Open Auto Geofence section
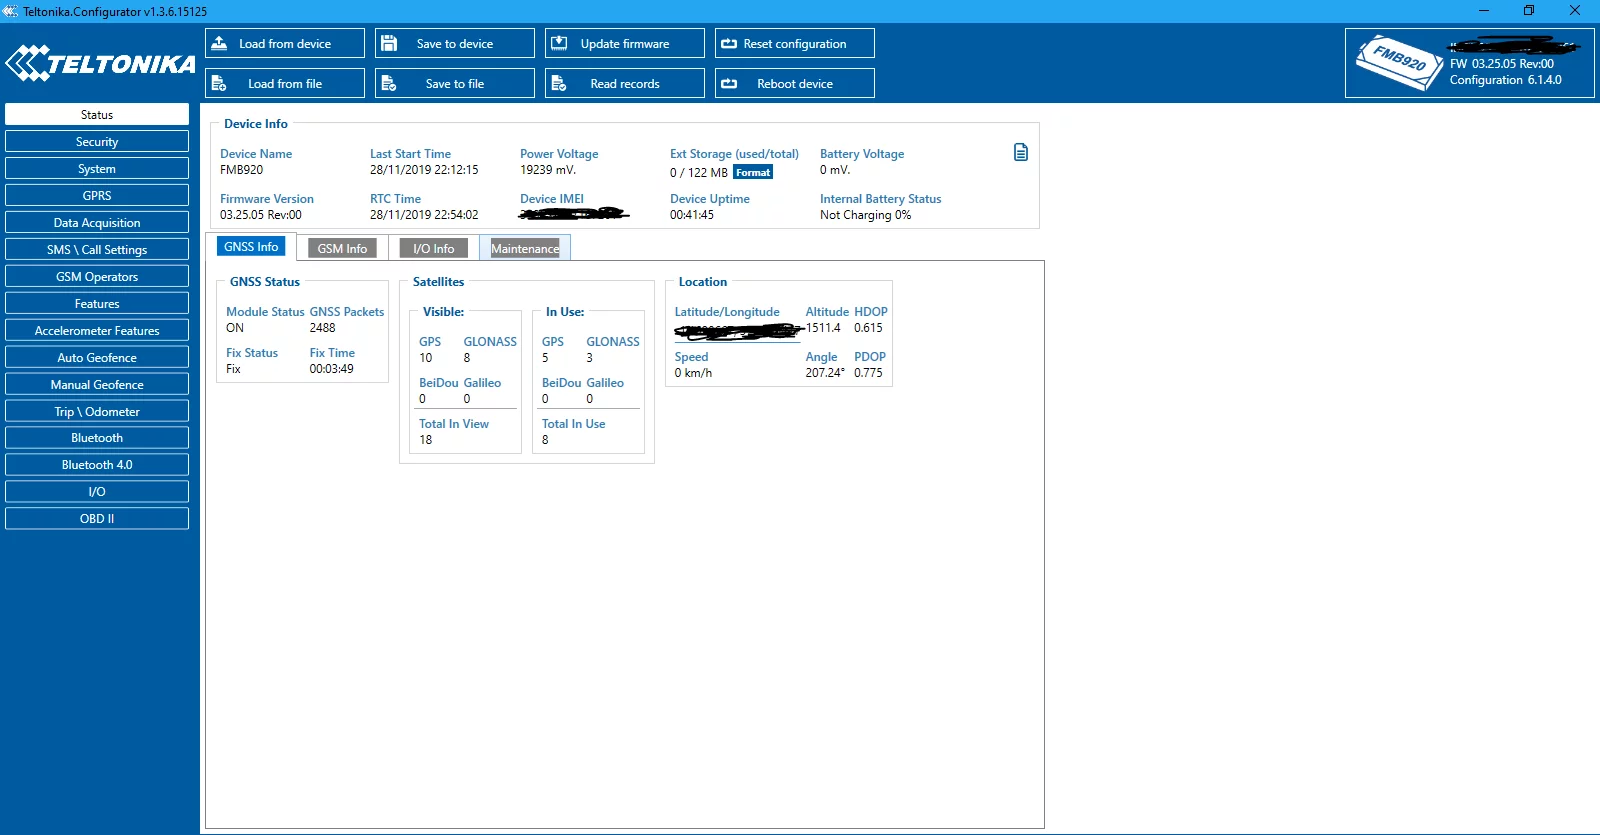The height and width of the screenshot is (835, 1600). 97,358
